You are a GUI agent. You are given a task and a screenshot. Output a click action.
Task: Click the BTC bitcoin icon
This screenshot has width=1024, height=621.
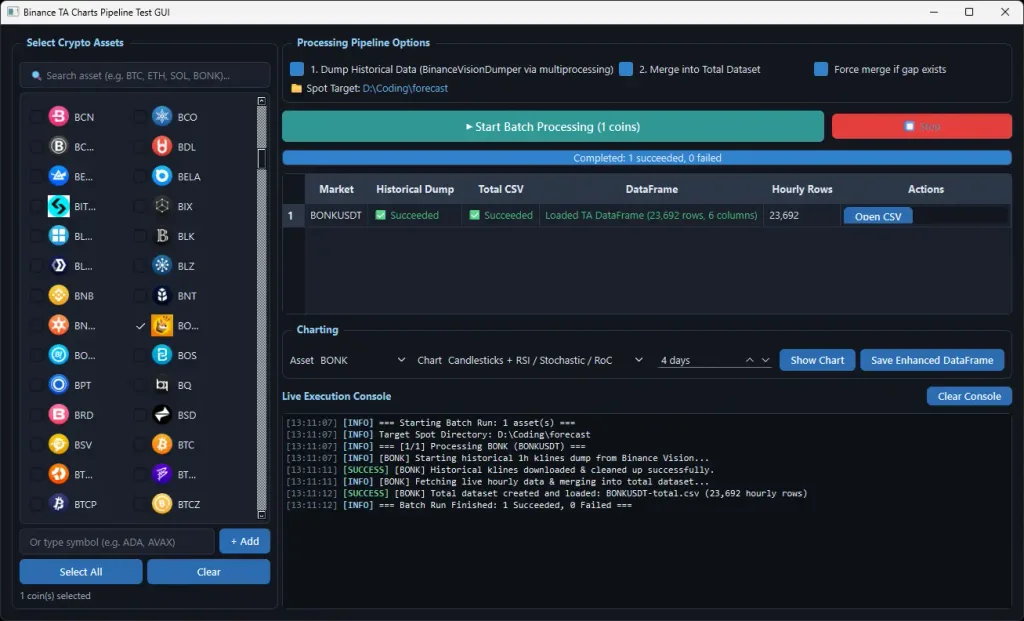point(162,444)
